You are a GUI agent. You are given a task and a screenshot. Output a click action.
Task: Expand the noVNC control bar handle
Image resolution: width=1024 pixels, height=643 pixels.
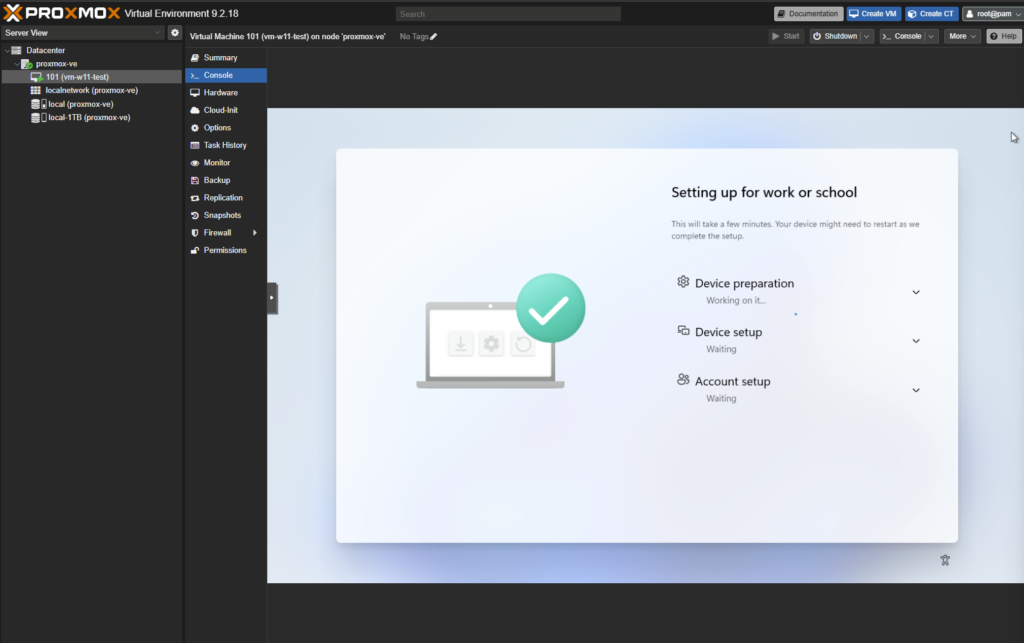click(x=272, y=298)
